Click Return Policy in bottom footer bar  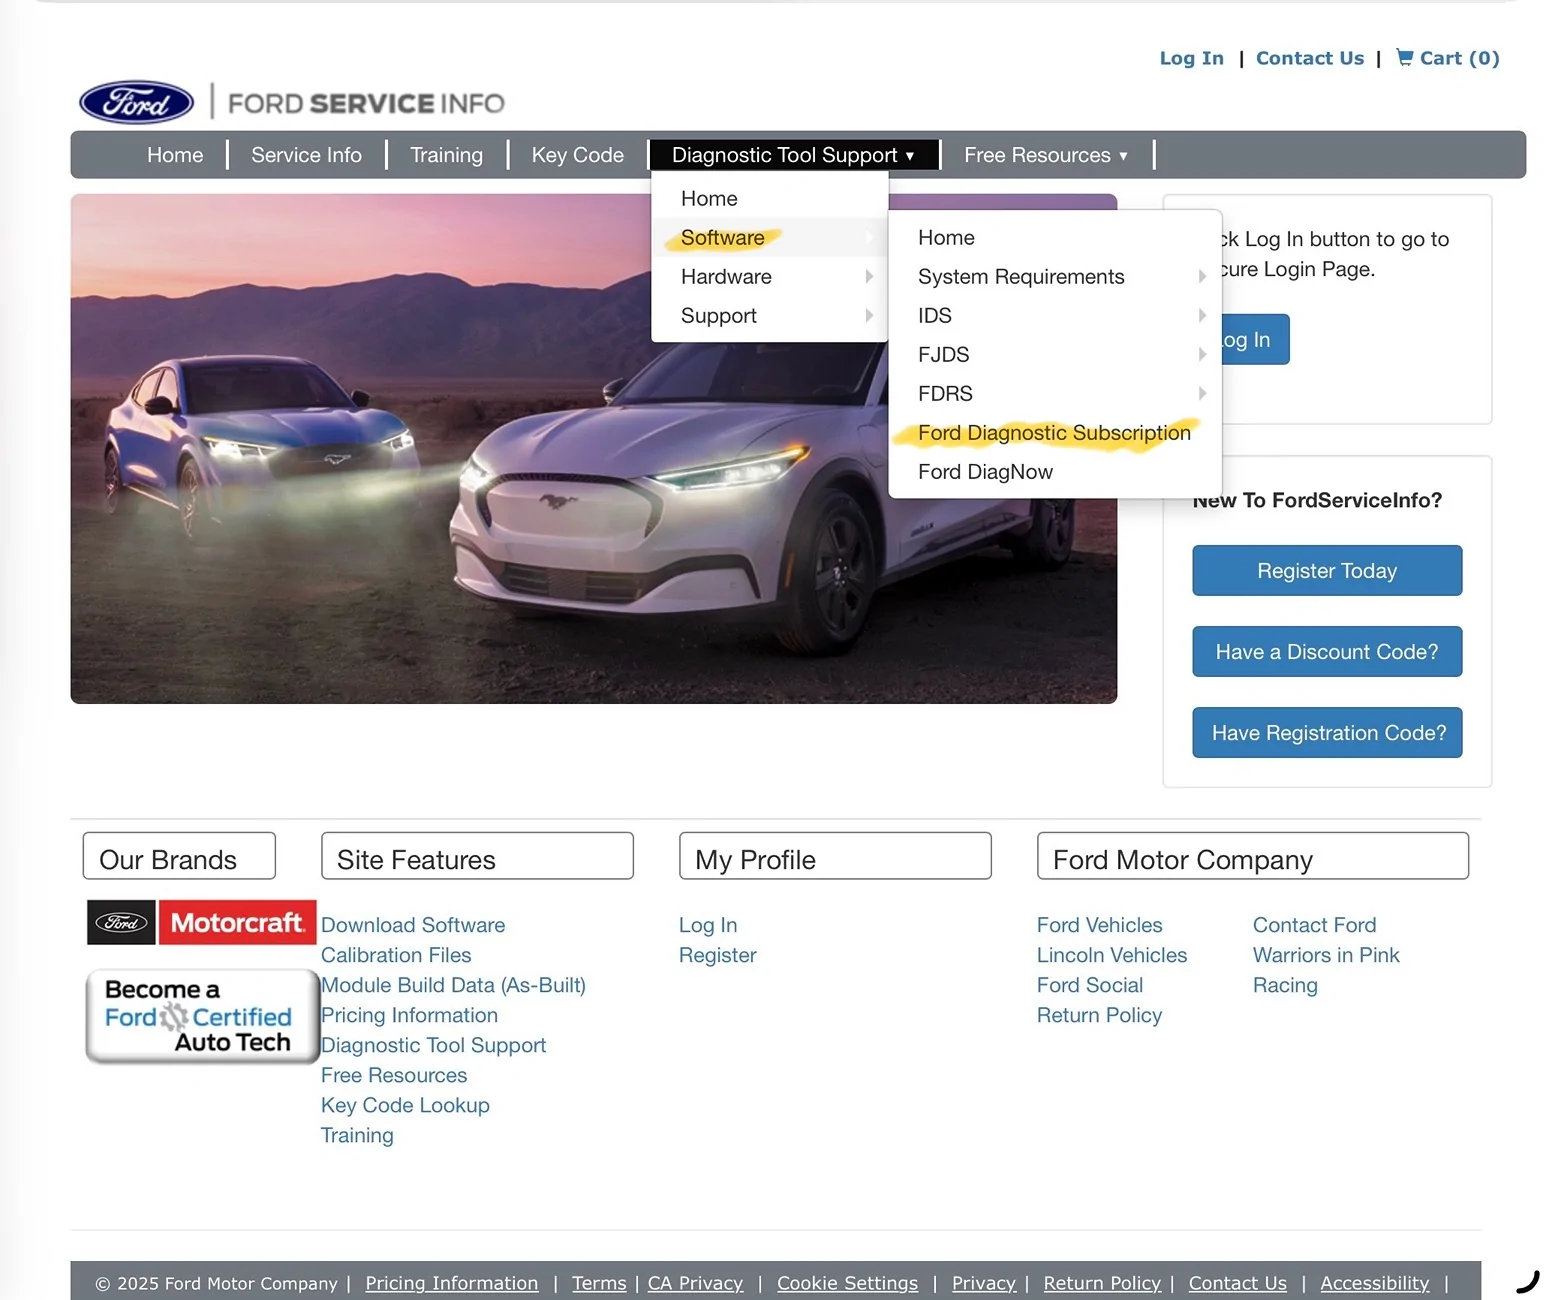coord(1102,1283)
